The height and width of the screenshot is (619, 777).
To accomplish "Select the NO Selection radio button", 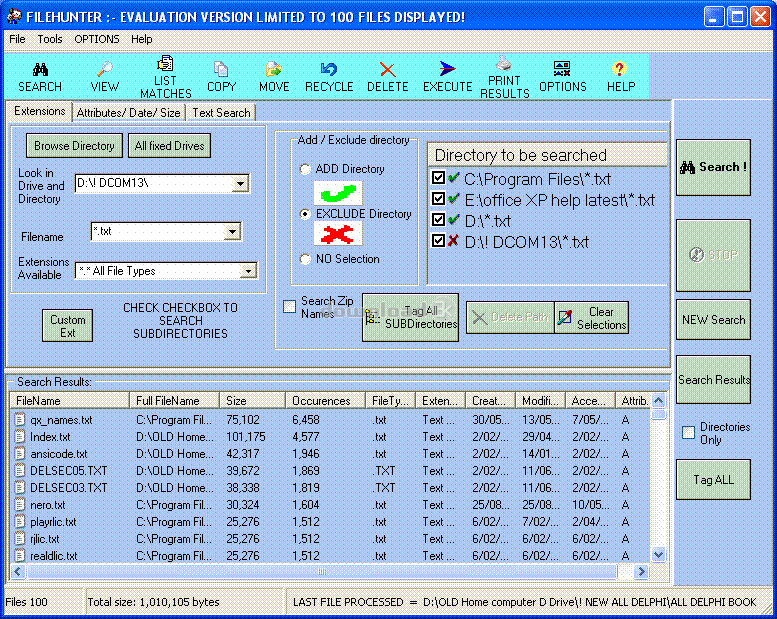I will (305, 259).
